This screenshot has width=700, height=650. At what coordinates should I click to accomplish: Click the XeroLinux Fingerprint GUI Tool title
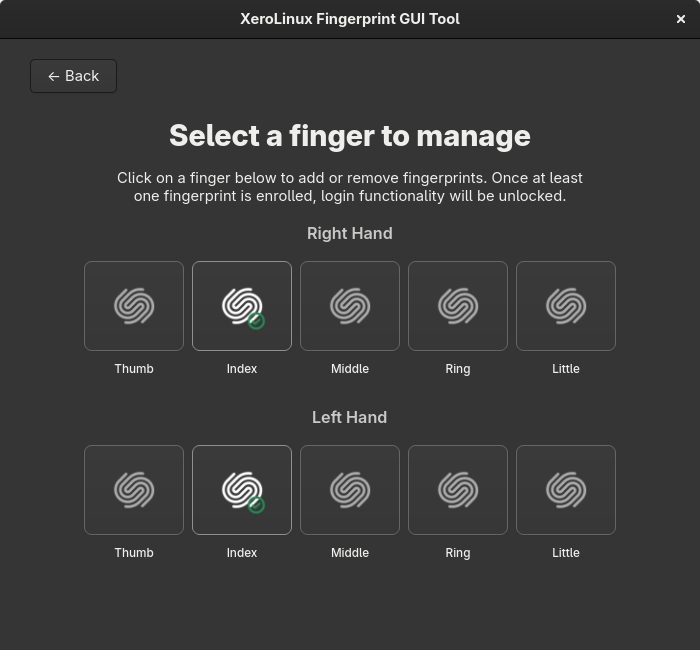(x=350, y=19)
